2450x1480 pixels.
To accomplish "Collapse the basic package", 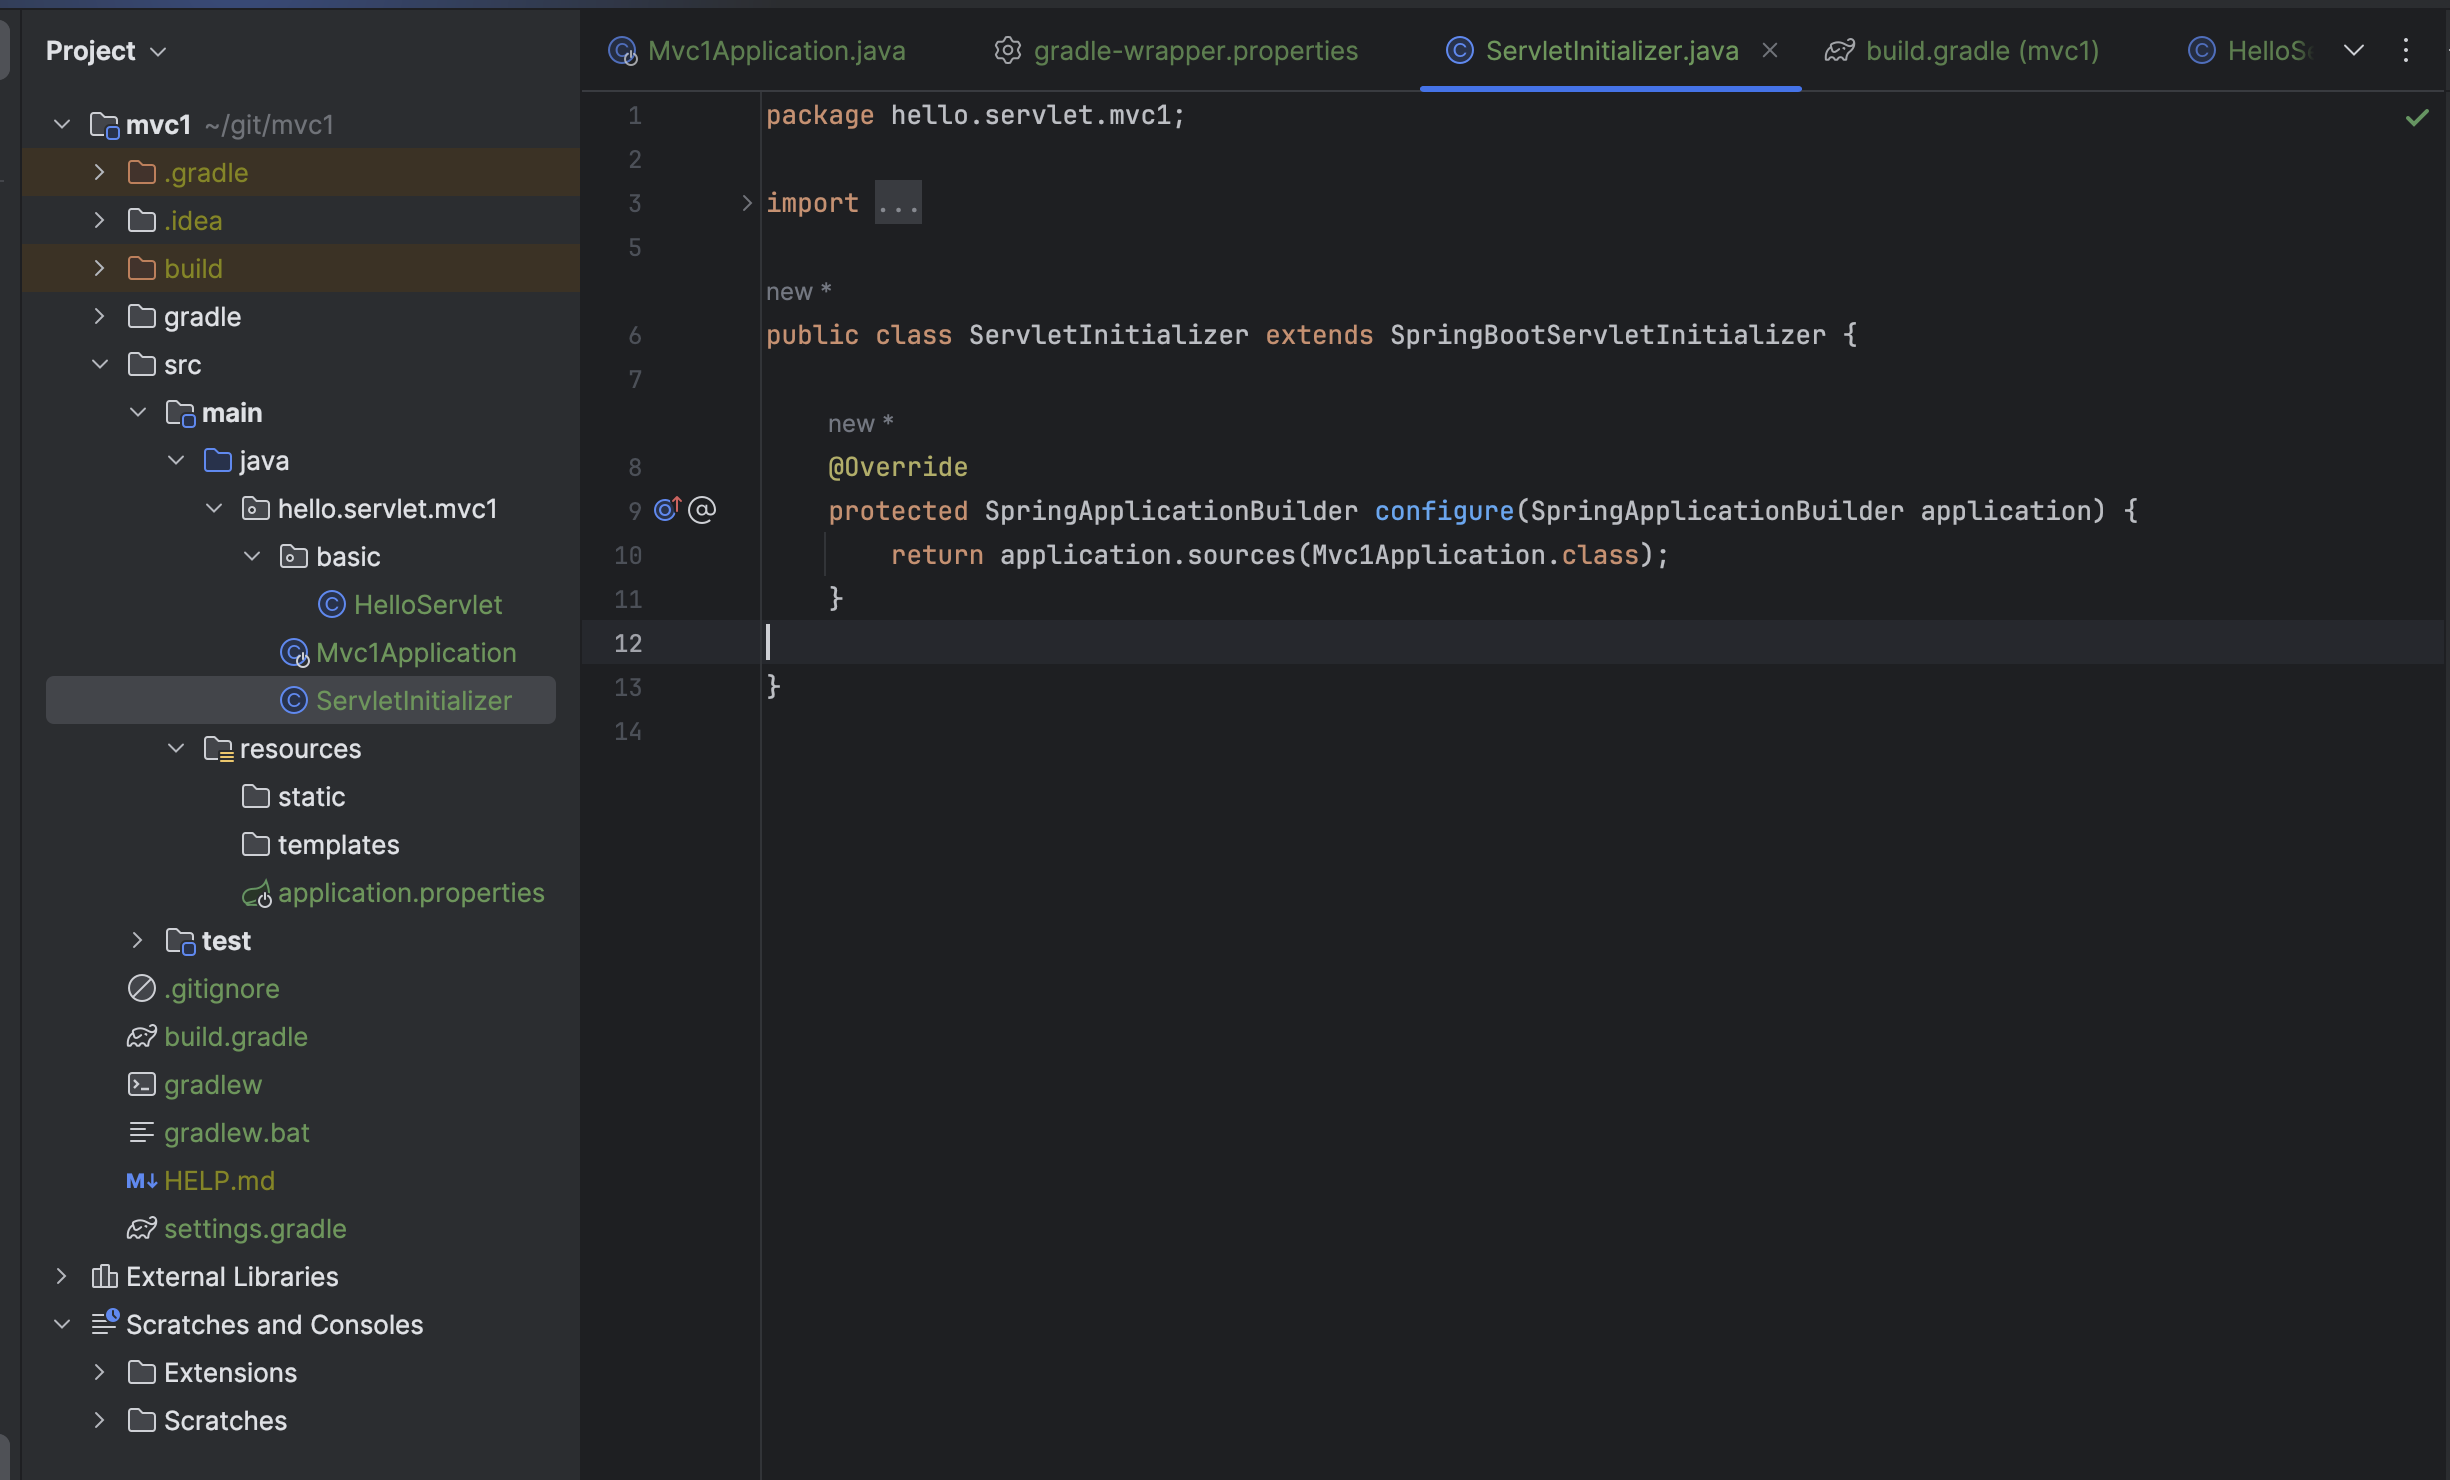I will (252, 557).
